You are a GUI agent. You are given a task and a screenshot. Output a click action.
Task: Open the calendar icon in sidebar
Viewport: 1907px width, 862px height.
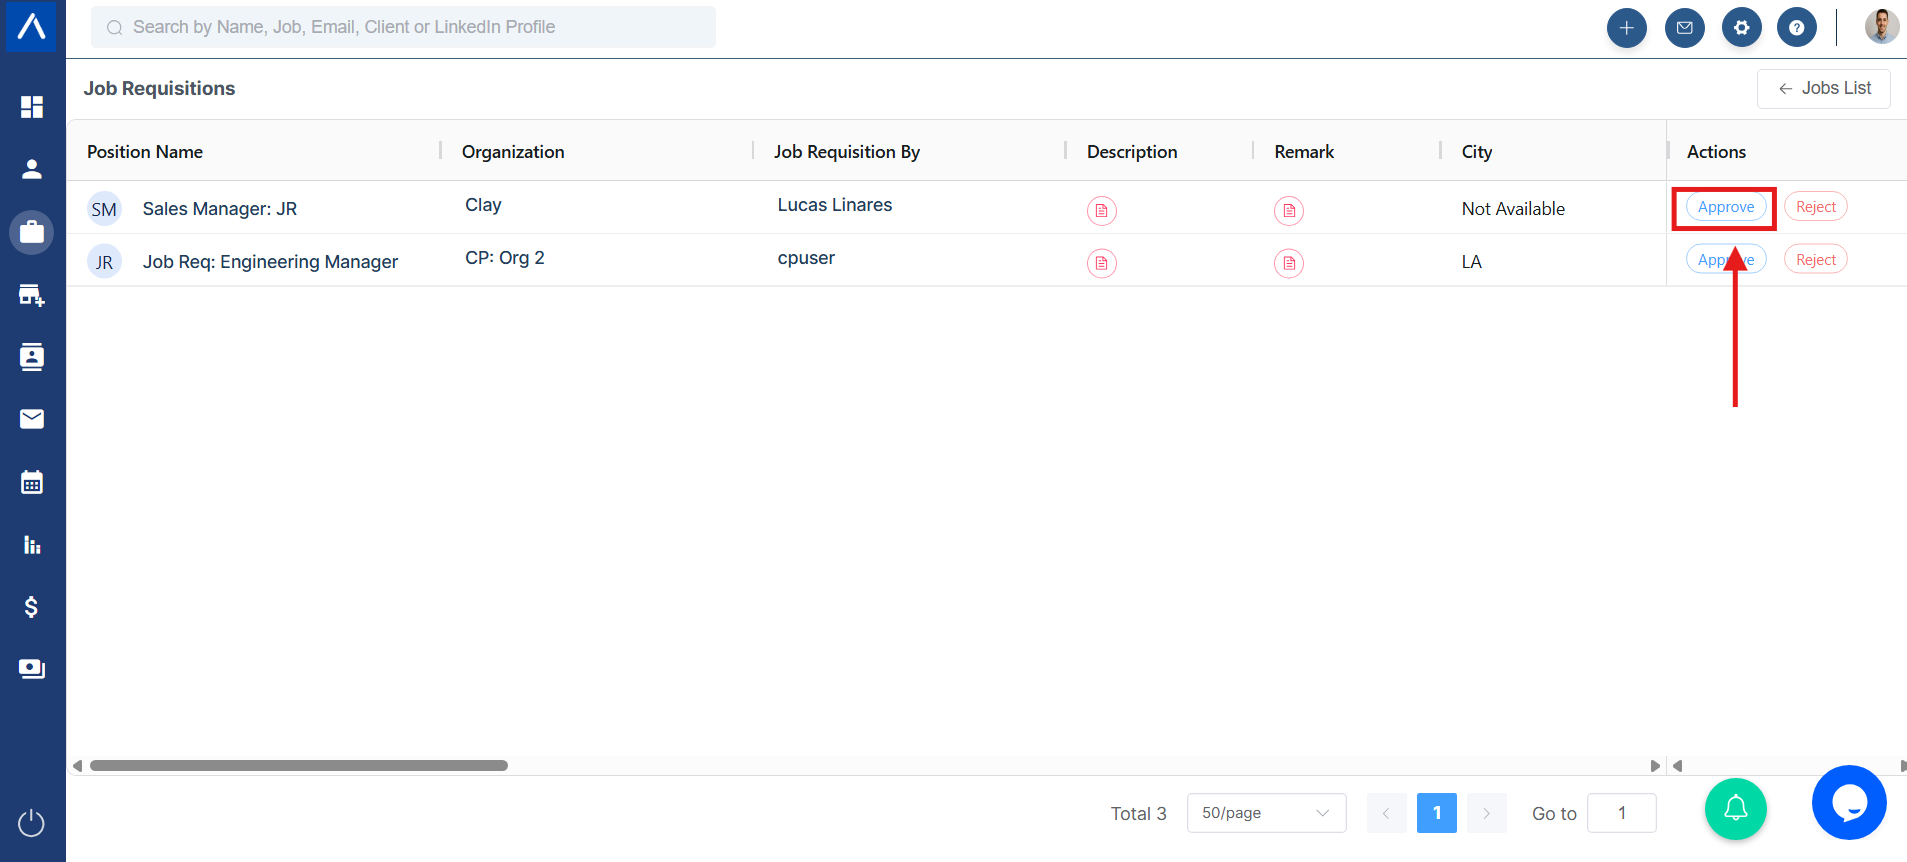click(x=32, y=483)
